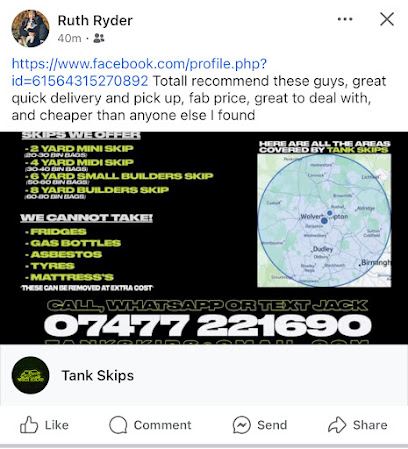Click the speech bubble Comment icon
This screenshot has height=449, width=408.
click(118, 425)
